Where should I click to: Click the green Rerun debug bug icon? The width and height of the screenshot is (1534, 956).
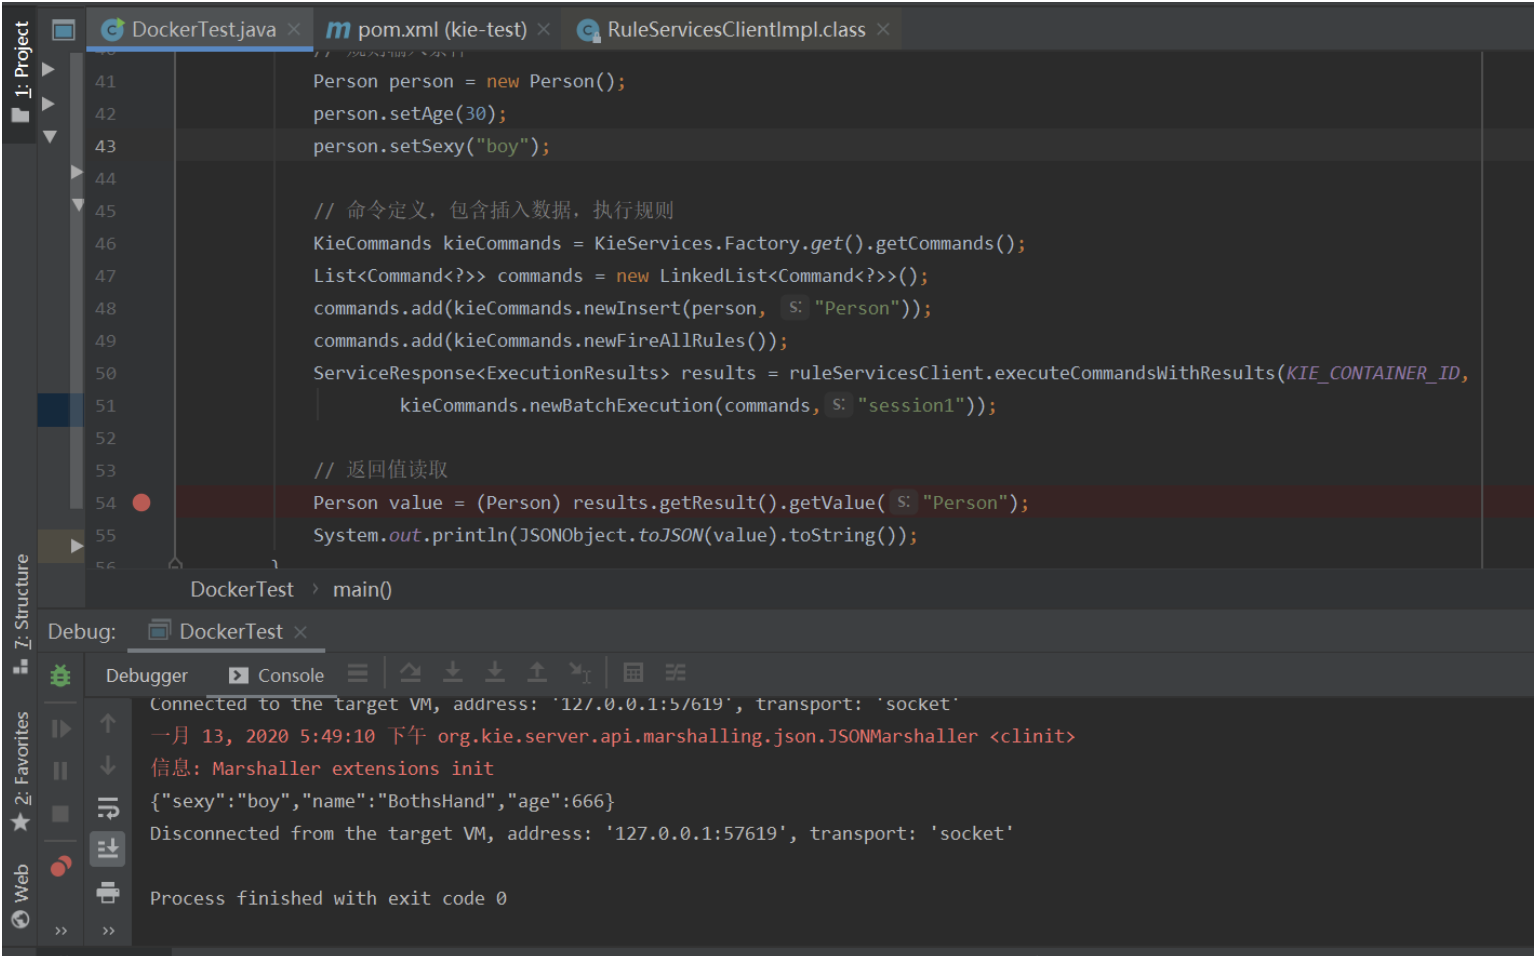[60, 676]
